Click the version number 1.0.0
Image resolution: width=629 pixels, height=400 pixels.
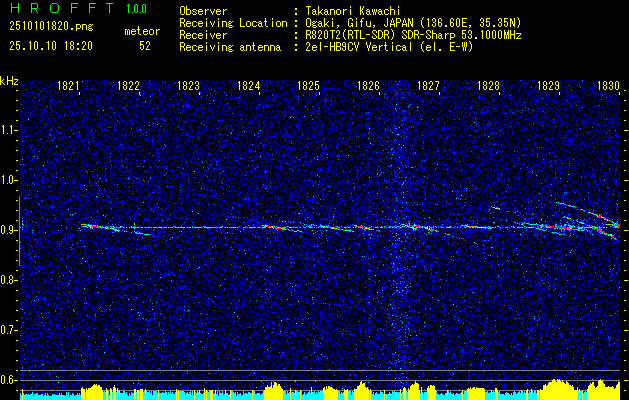(x=136, y=9)
